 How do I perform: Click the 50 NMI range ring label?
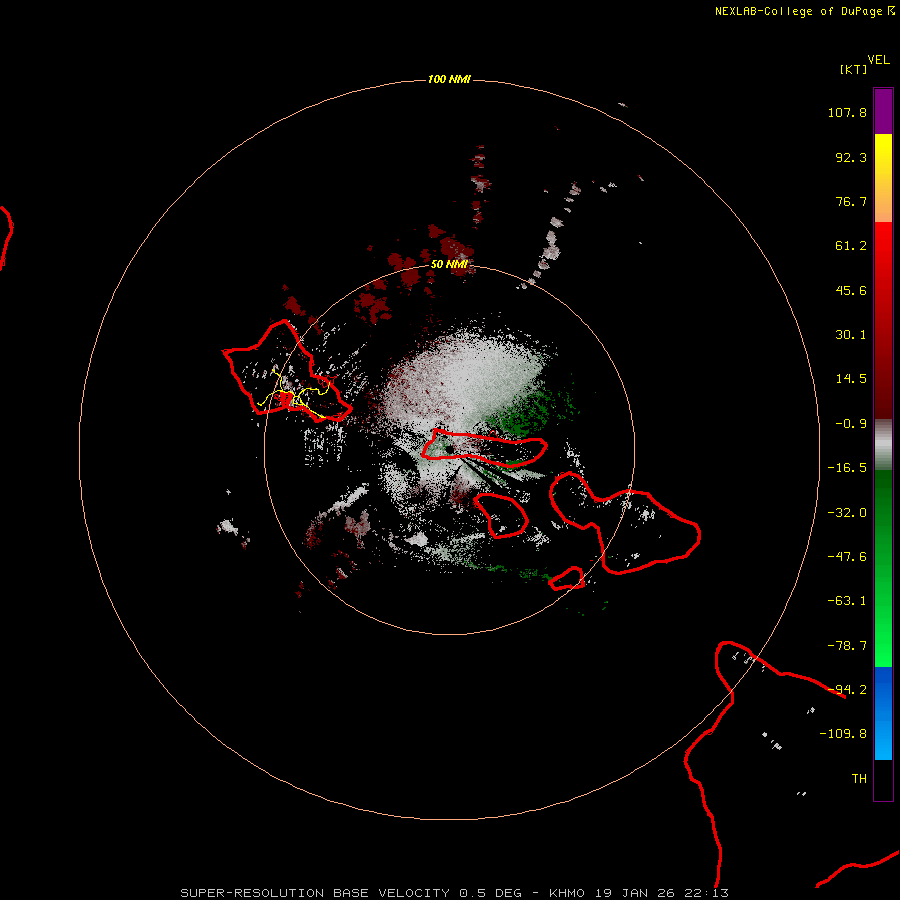point(449,264)
